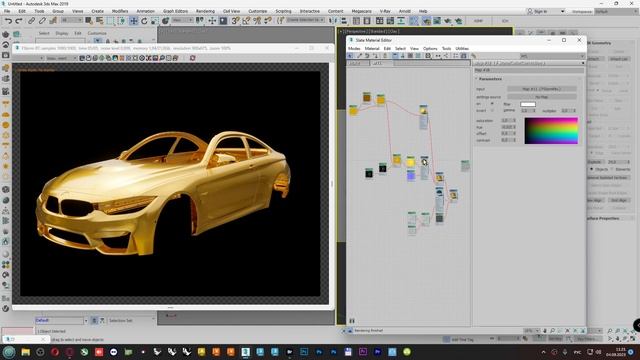The width and height of the screenshot is (640, 360).
Task: Open Edit Named Selection Sets icon
Action: coord(280,21)
